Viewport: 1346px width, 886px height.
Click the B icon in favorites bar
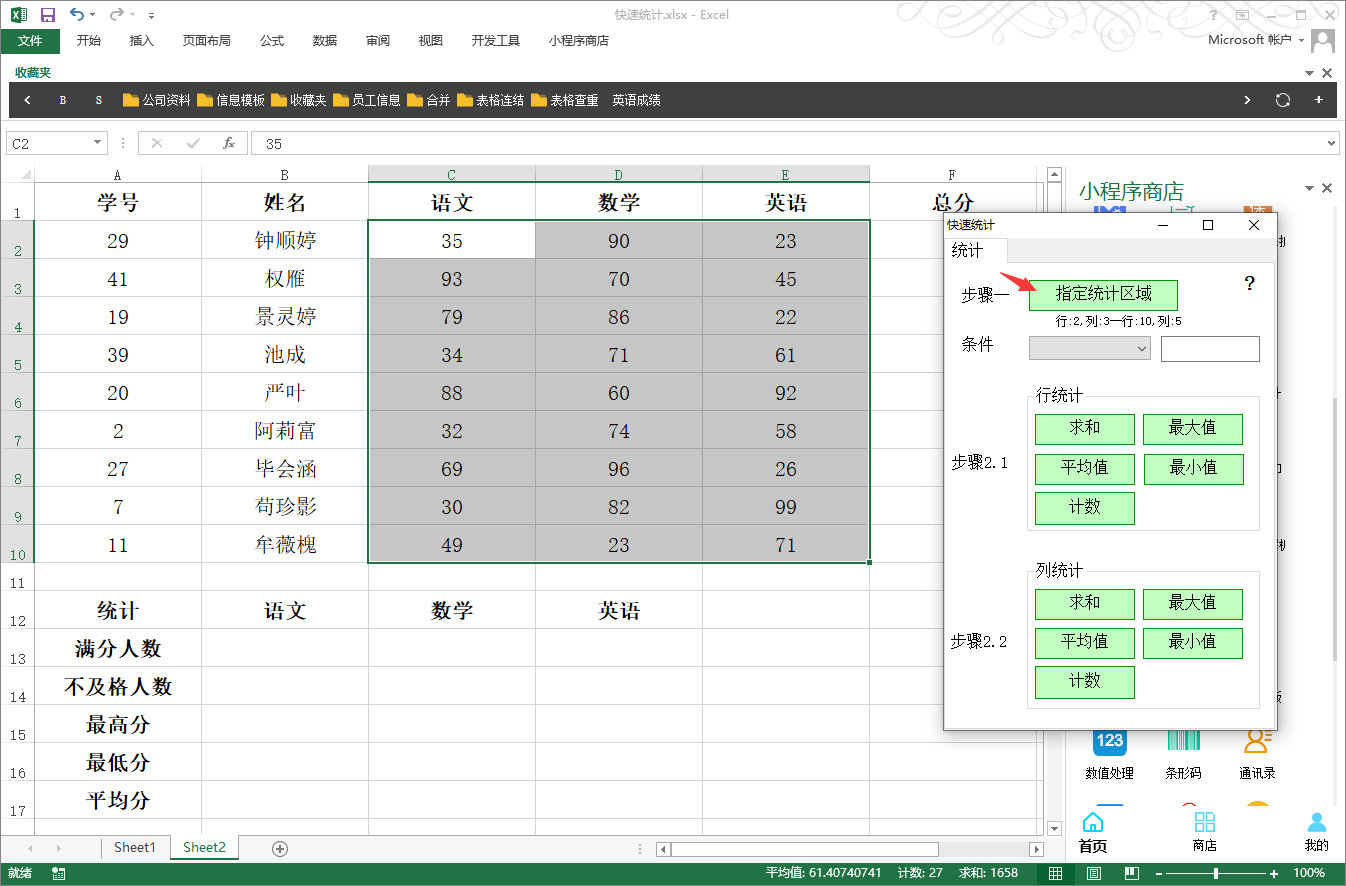point(63,100)
